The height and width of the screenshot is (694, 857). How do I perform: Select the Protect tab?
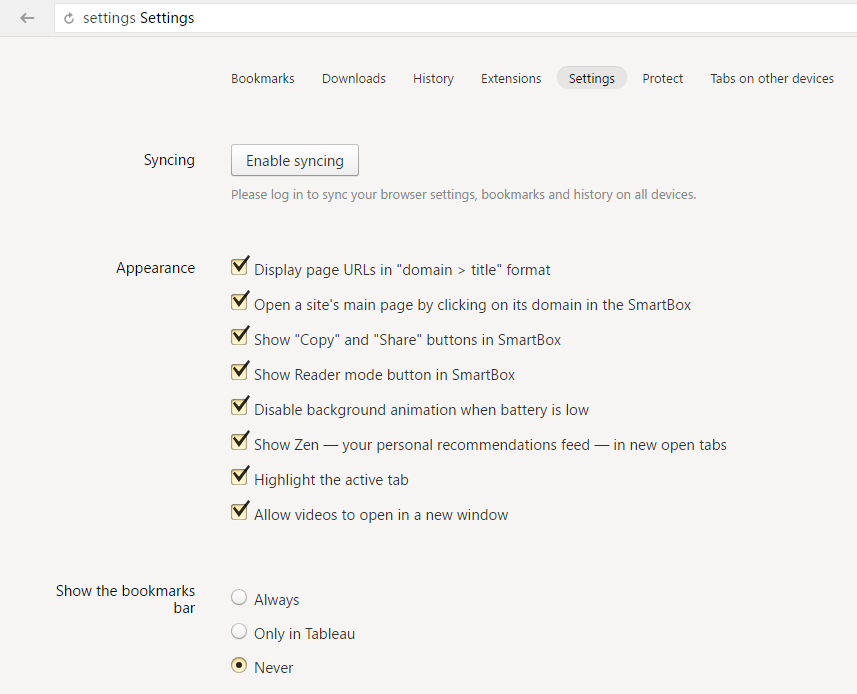pyautogui.click(x=662, y=79)
